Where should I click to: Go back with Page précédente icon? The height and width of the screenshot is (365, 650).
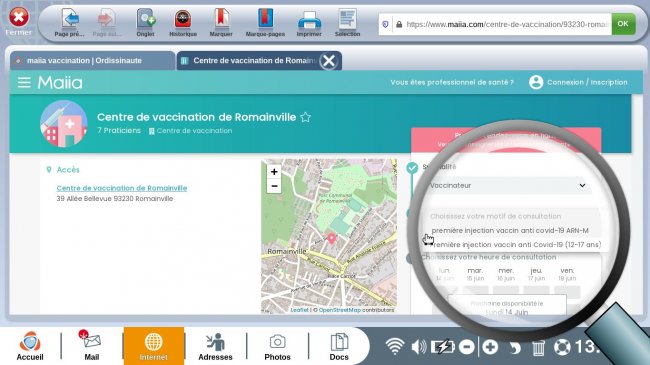coord(70,19)
